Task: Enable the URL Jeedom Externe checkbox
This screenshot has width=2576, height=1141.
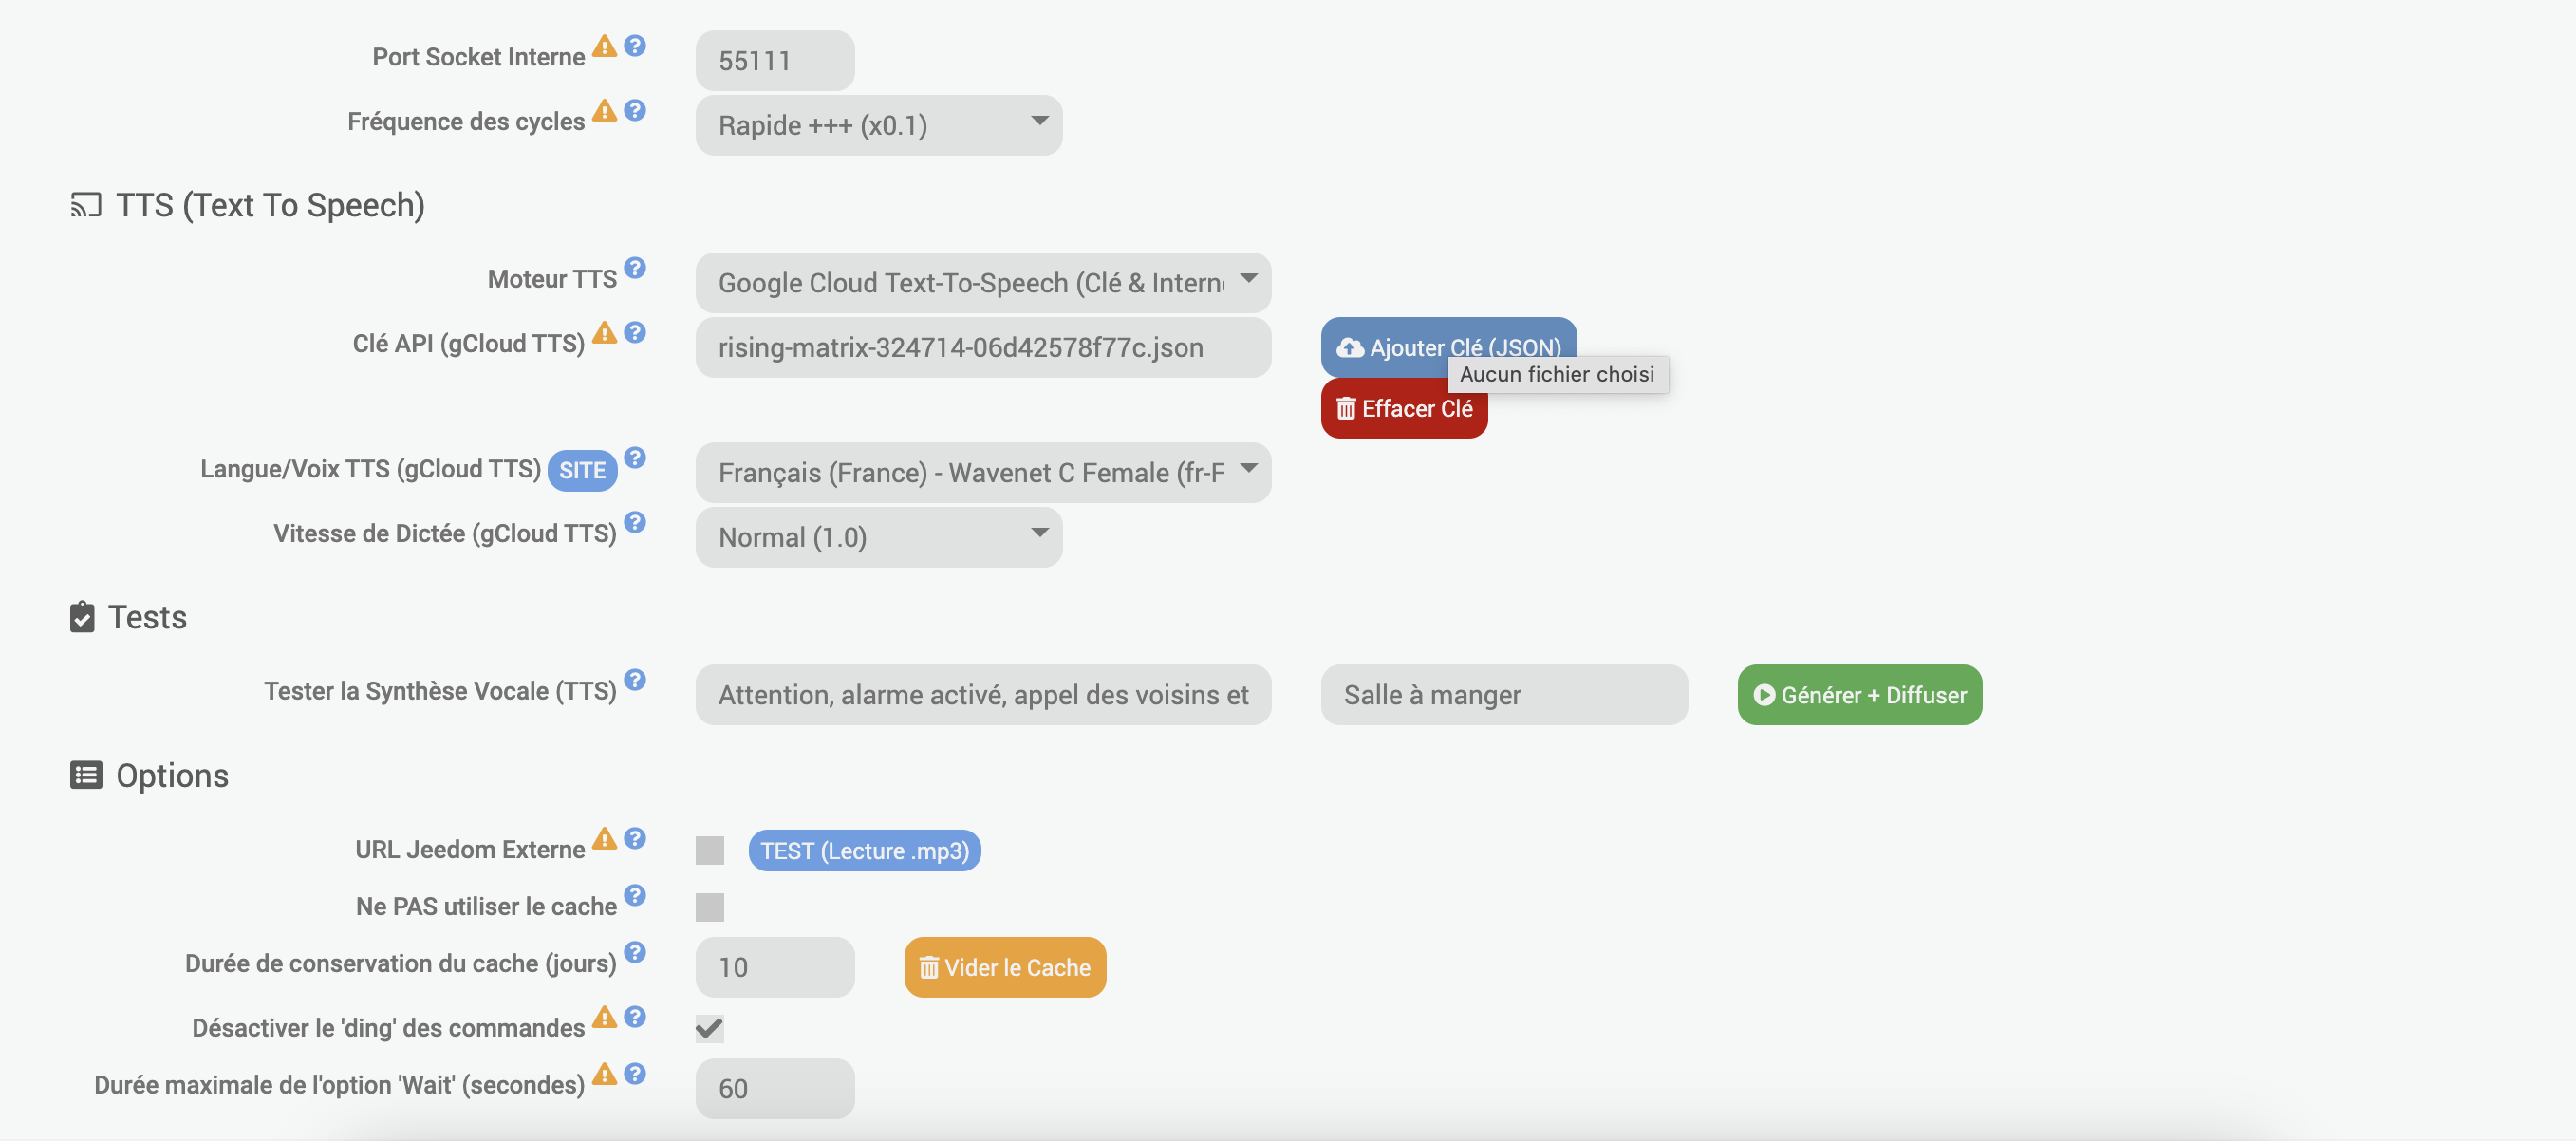Action: (710, 851)
